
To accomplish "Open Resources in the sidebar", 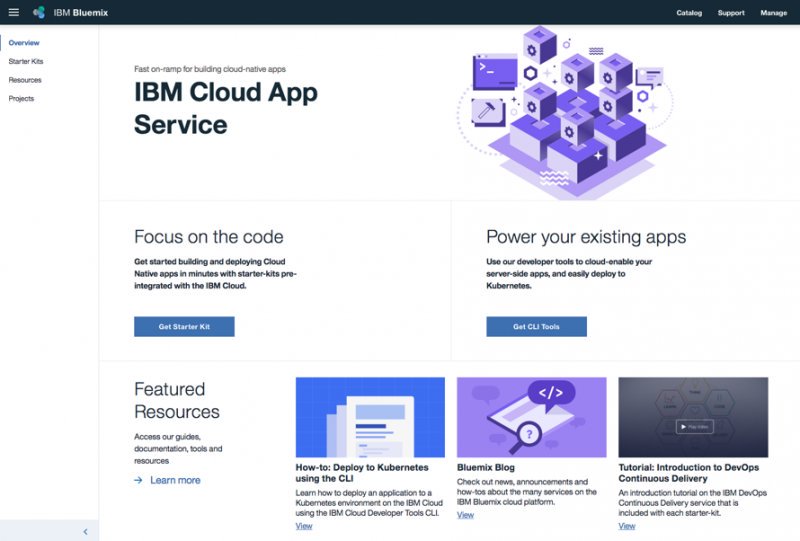I will [25, 80].
